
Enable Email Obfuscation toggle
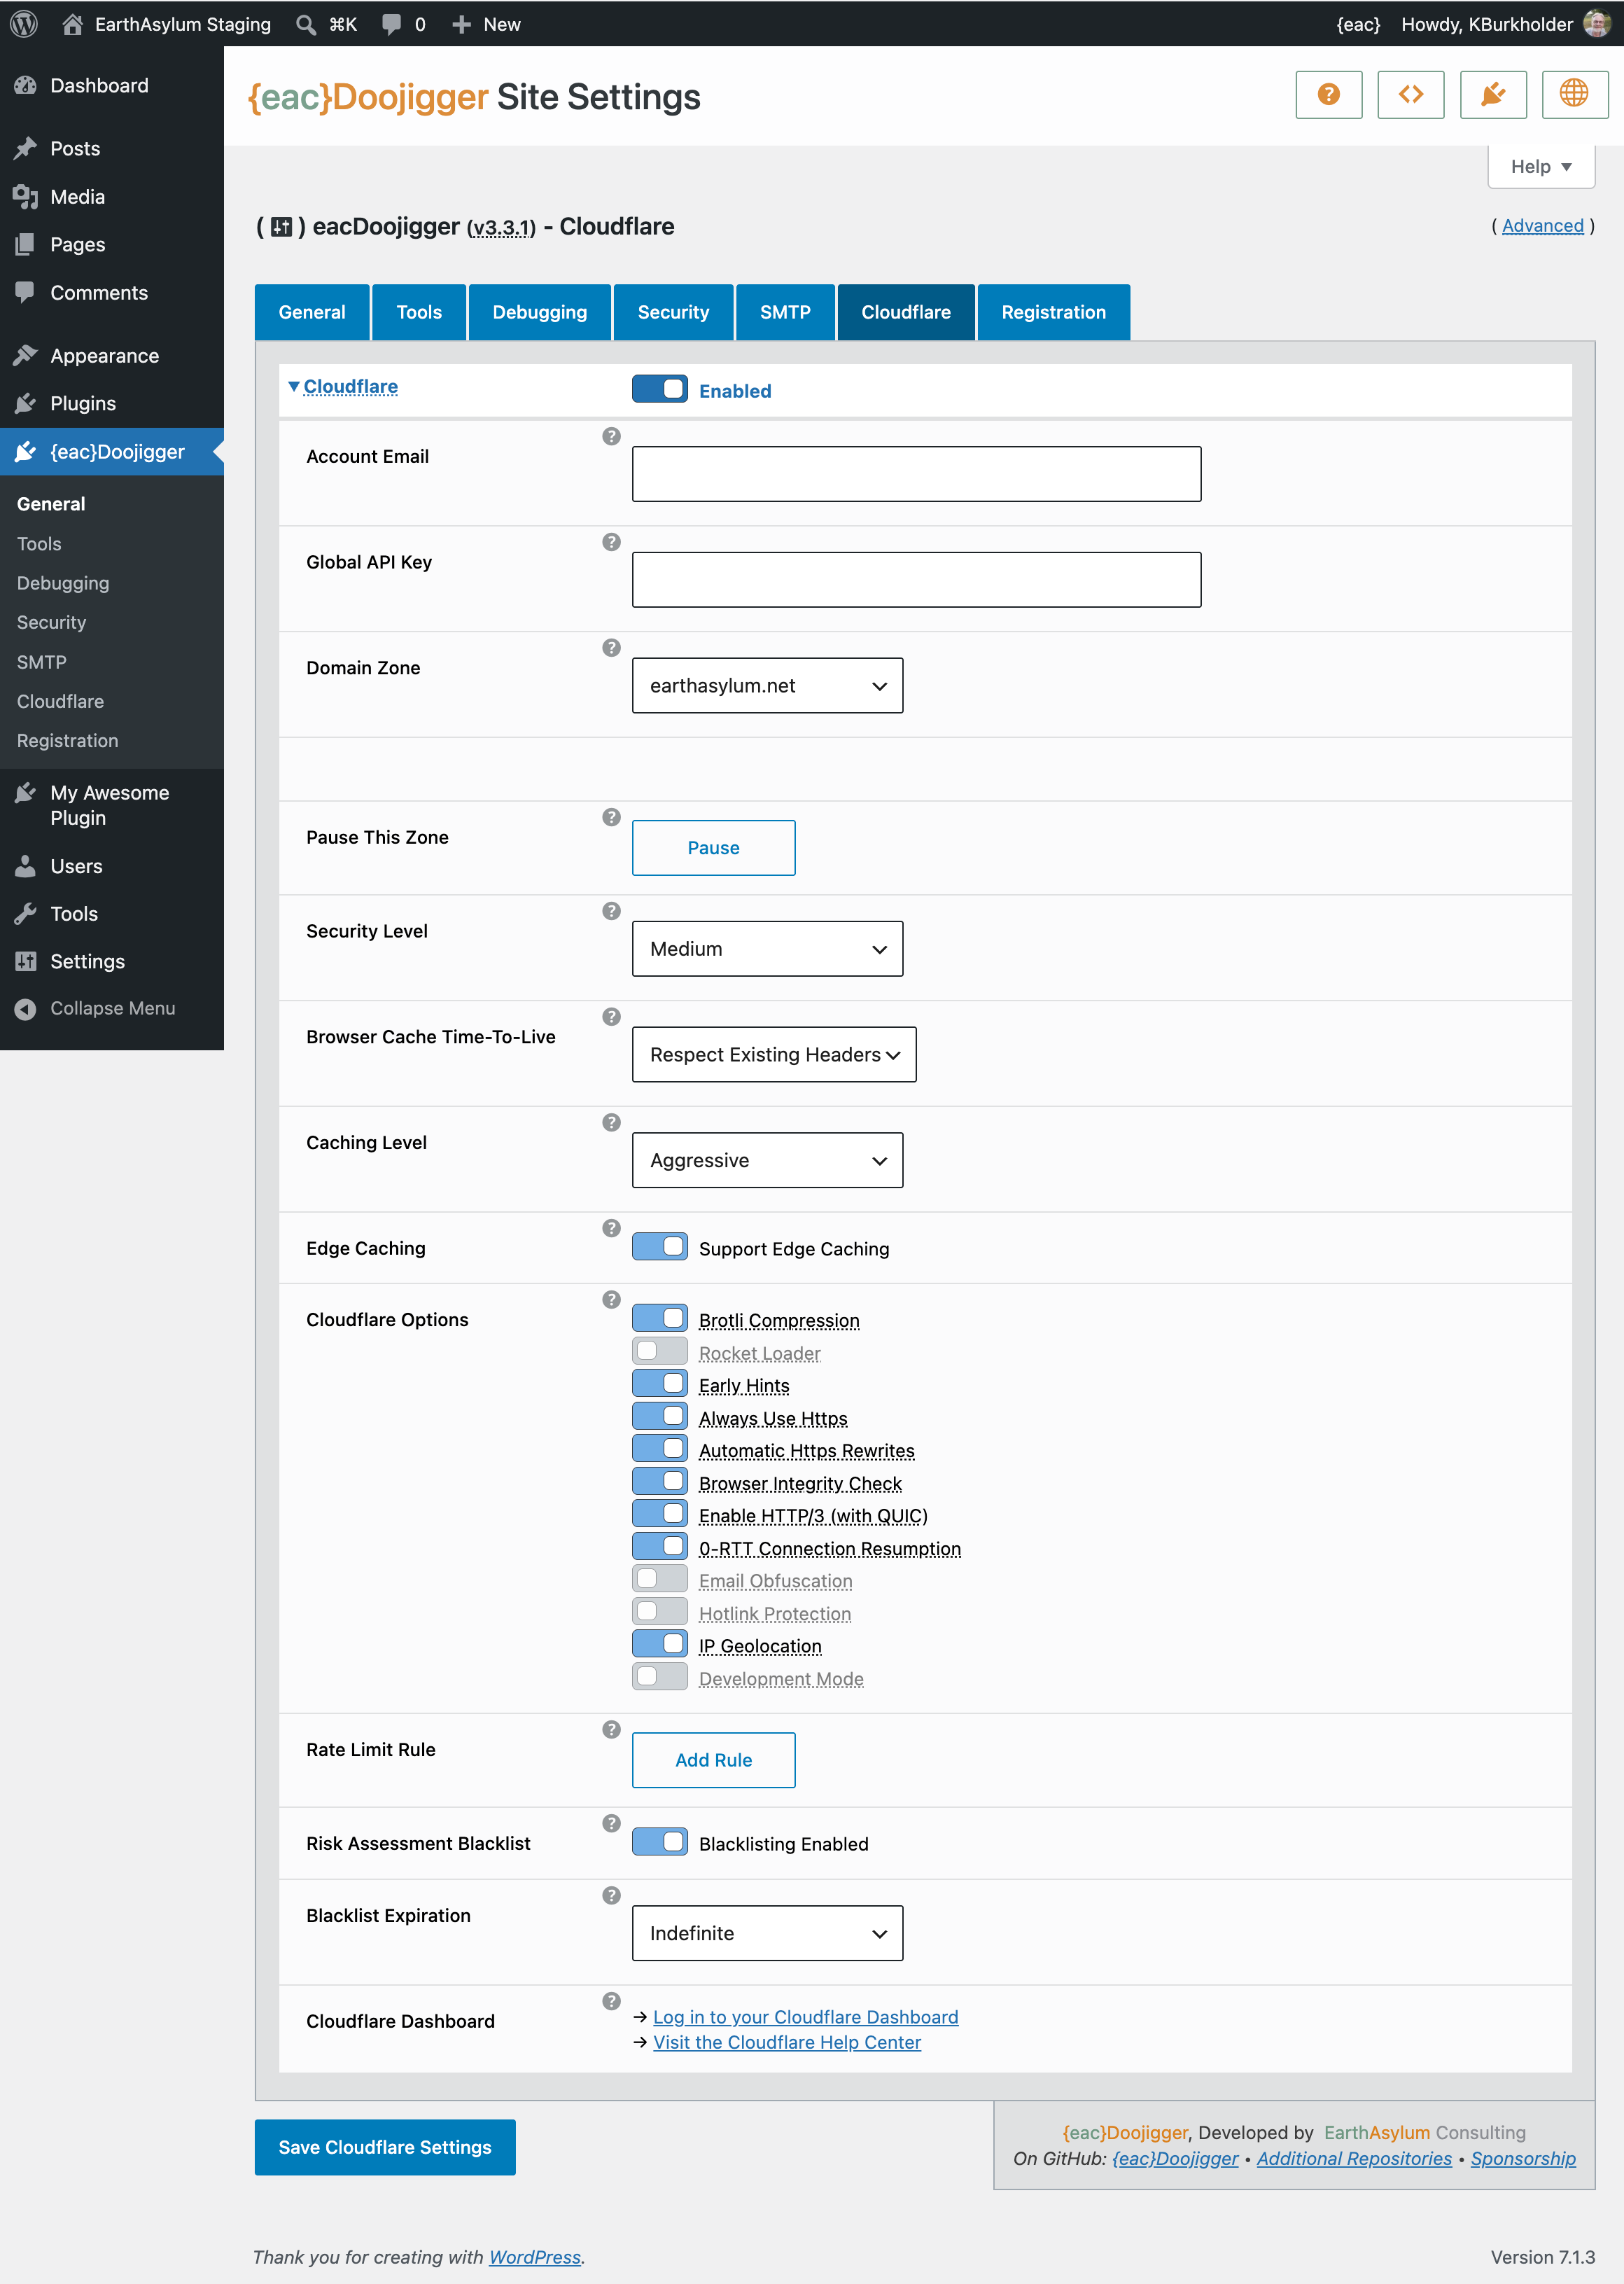point(660,1579)
